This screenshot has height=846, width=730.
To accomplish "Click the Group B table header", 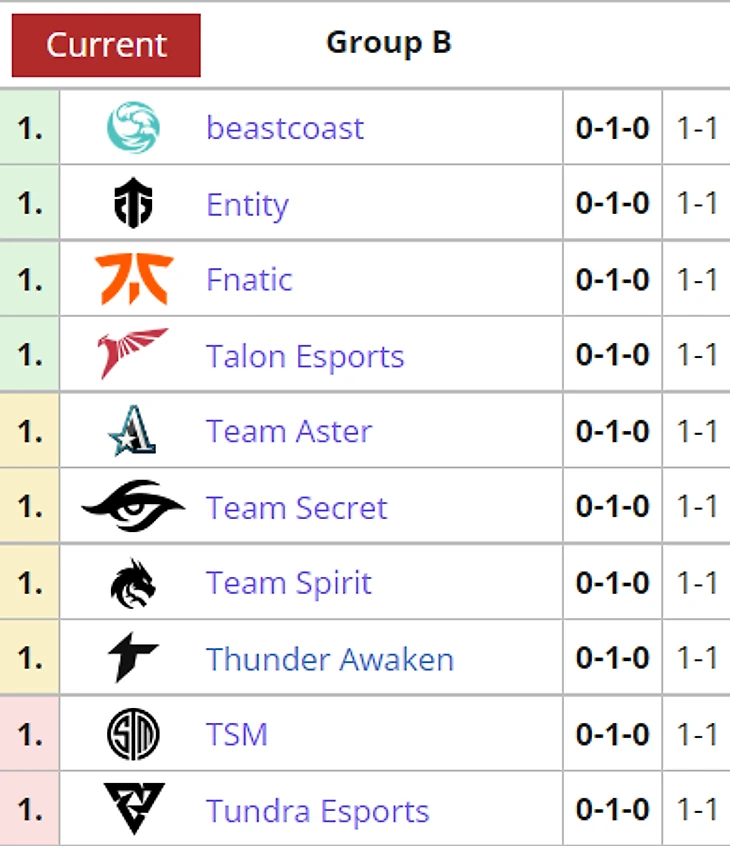I will coord(388,43).
